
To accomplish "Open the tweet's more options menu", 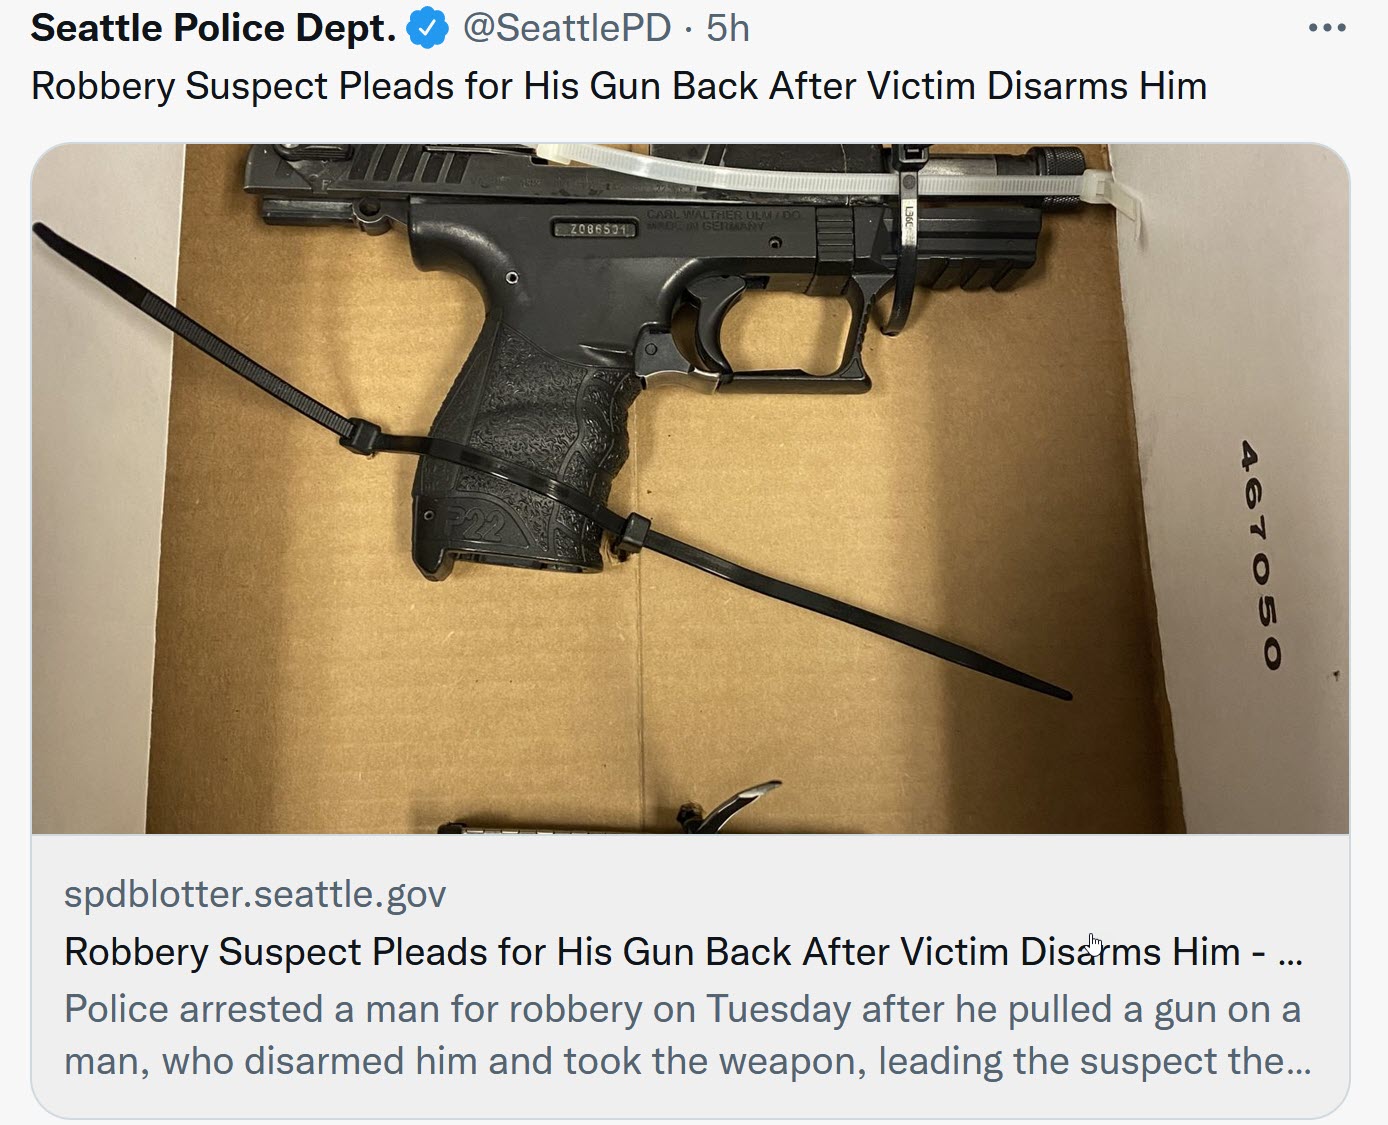I will [1326, 28].
